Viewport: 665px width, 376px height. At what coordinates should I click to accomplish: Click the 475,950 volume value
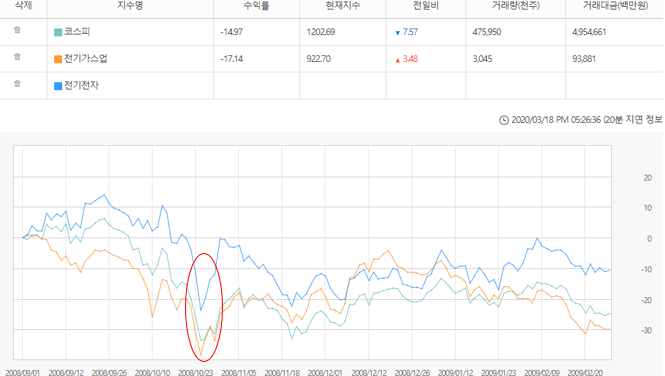(487, 32)
